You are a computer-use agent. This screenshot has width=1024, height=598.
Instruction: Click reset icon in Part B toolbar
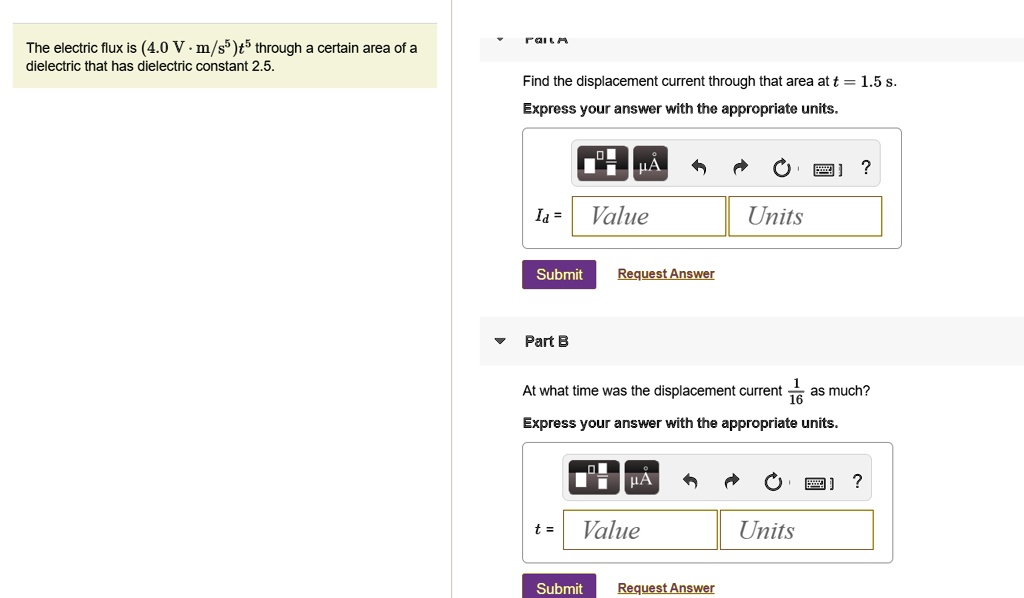tap(773, 482)
